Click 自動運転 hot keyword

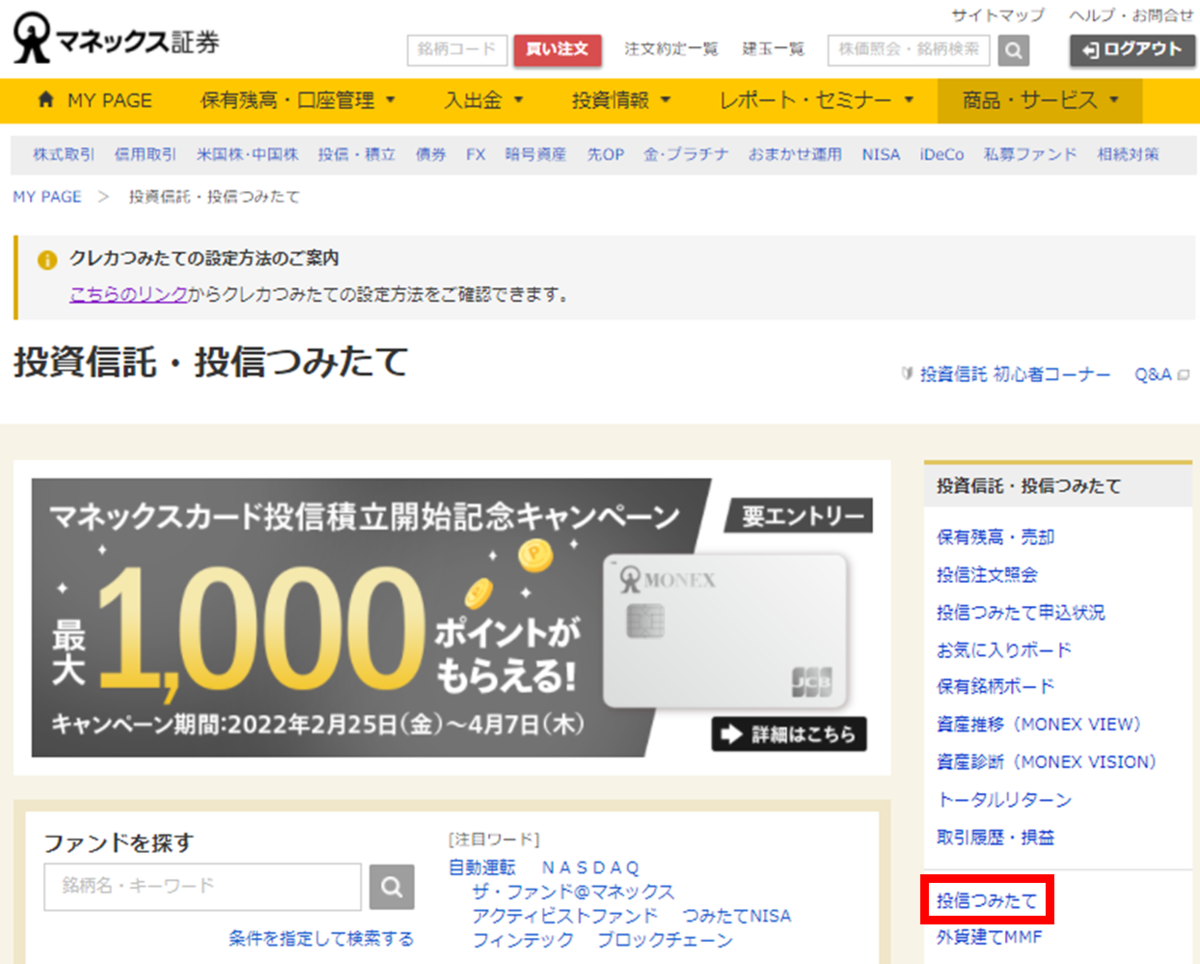(x=482, y=867)
